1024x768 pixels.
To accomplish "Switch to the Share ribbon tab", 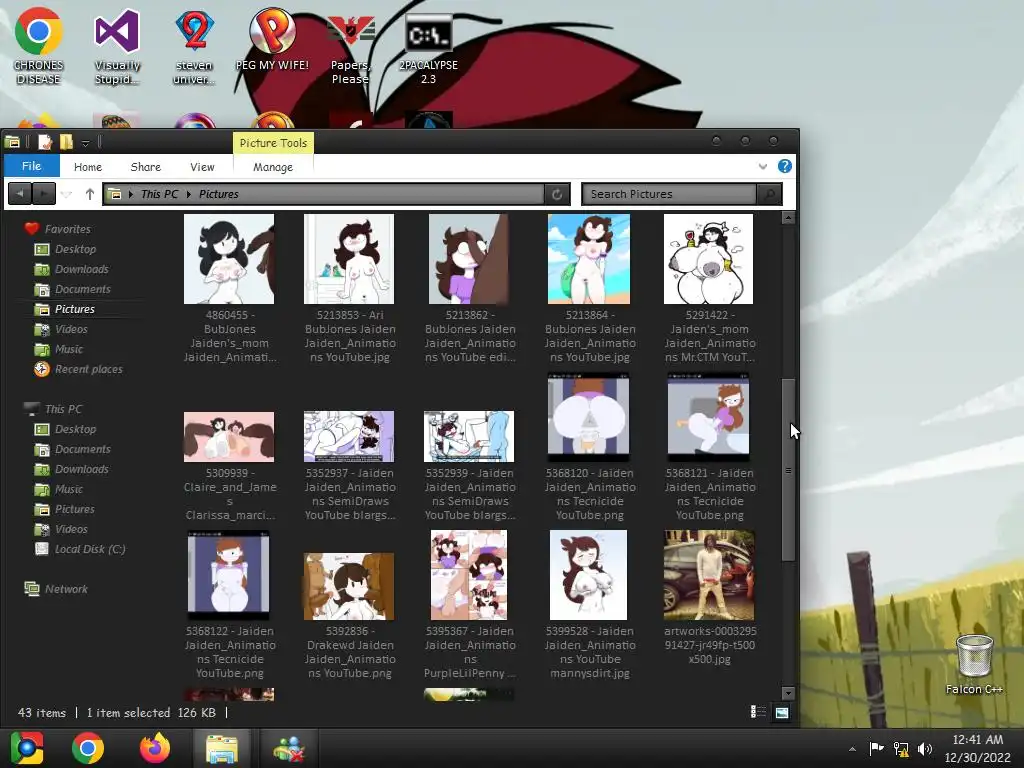I will click(x=146, y=167).
